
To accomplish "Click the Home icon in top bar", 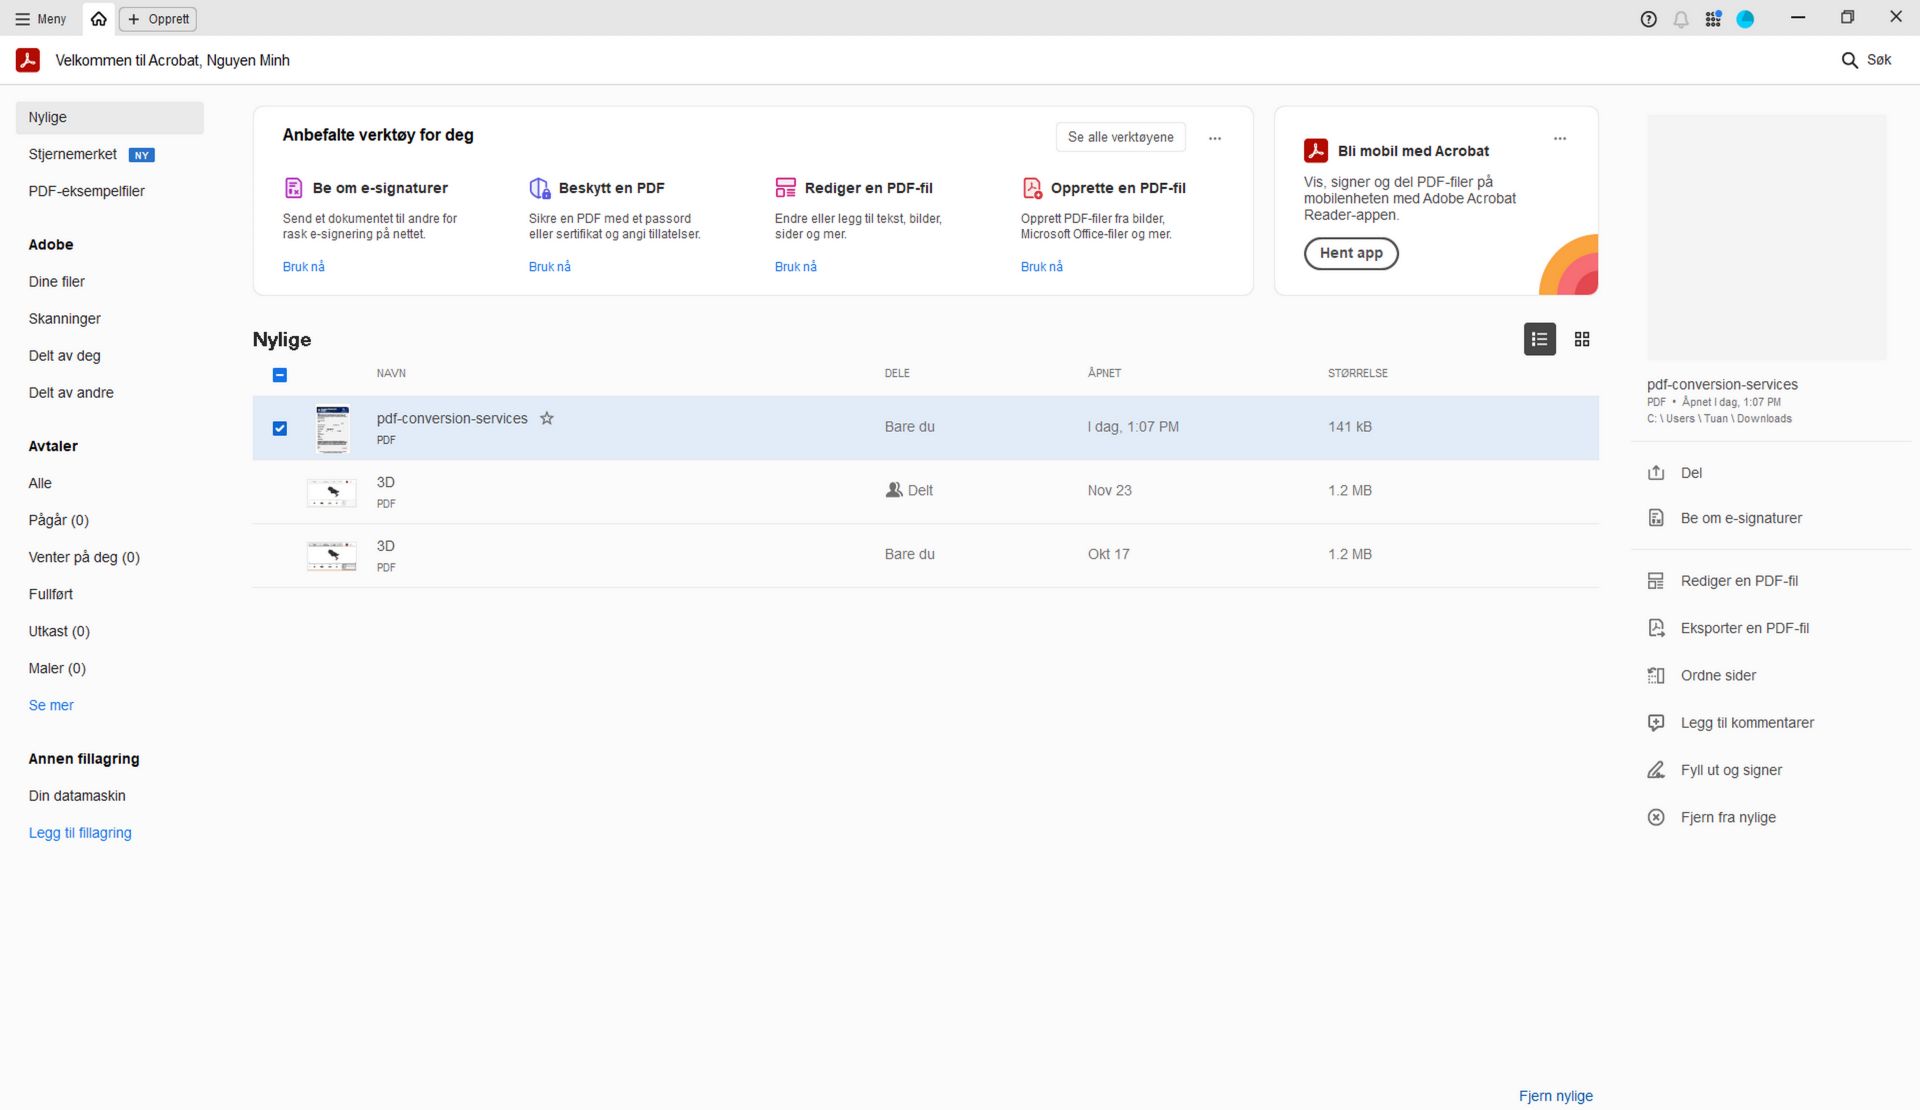I will (x=98, y=19).
